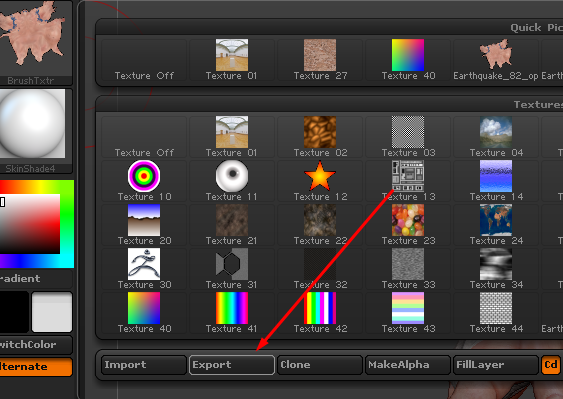Click the FillLayer button
The image size is (563, 399).
point(496,365)
